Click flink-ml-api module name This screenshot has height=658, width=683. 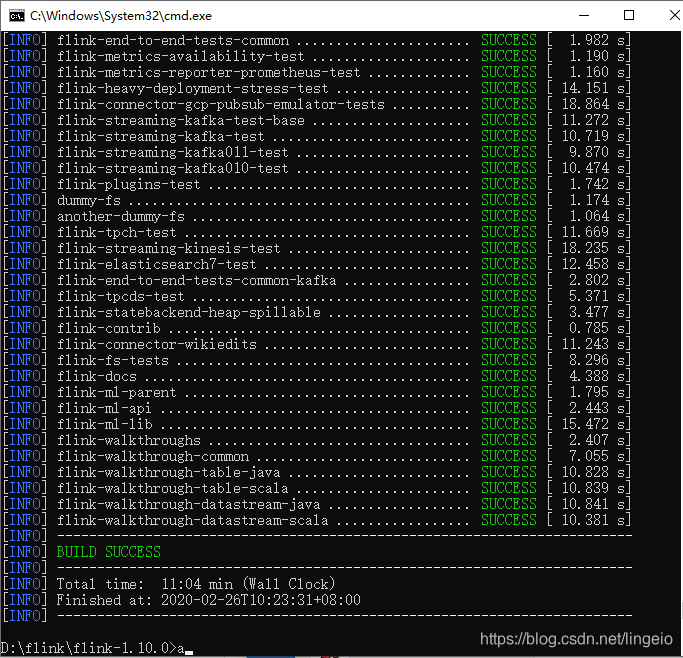tap(105, 408)
